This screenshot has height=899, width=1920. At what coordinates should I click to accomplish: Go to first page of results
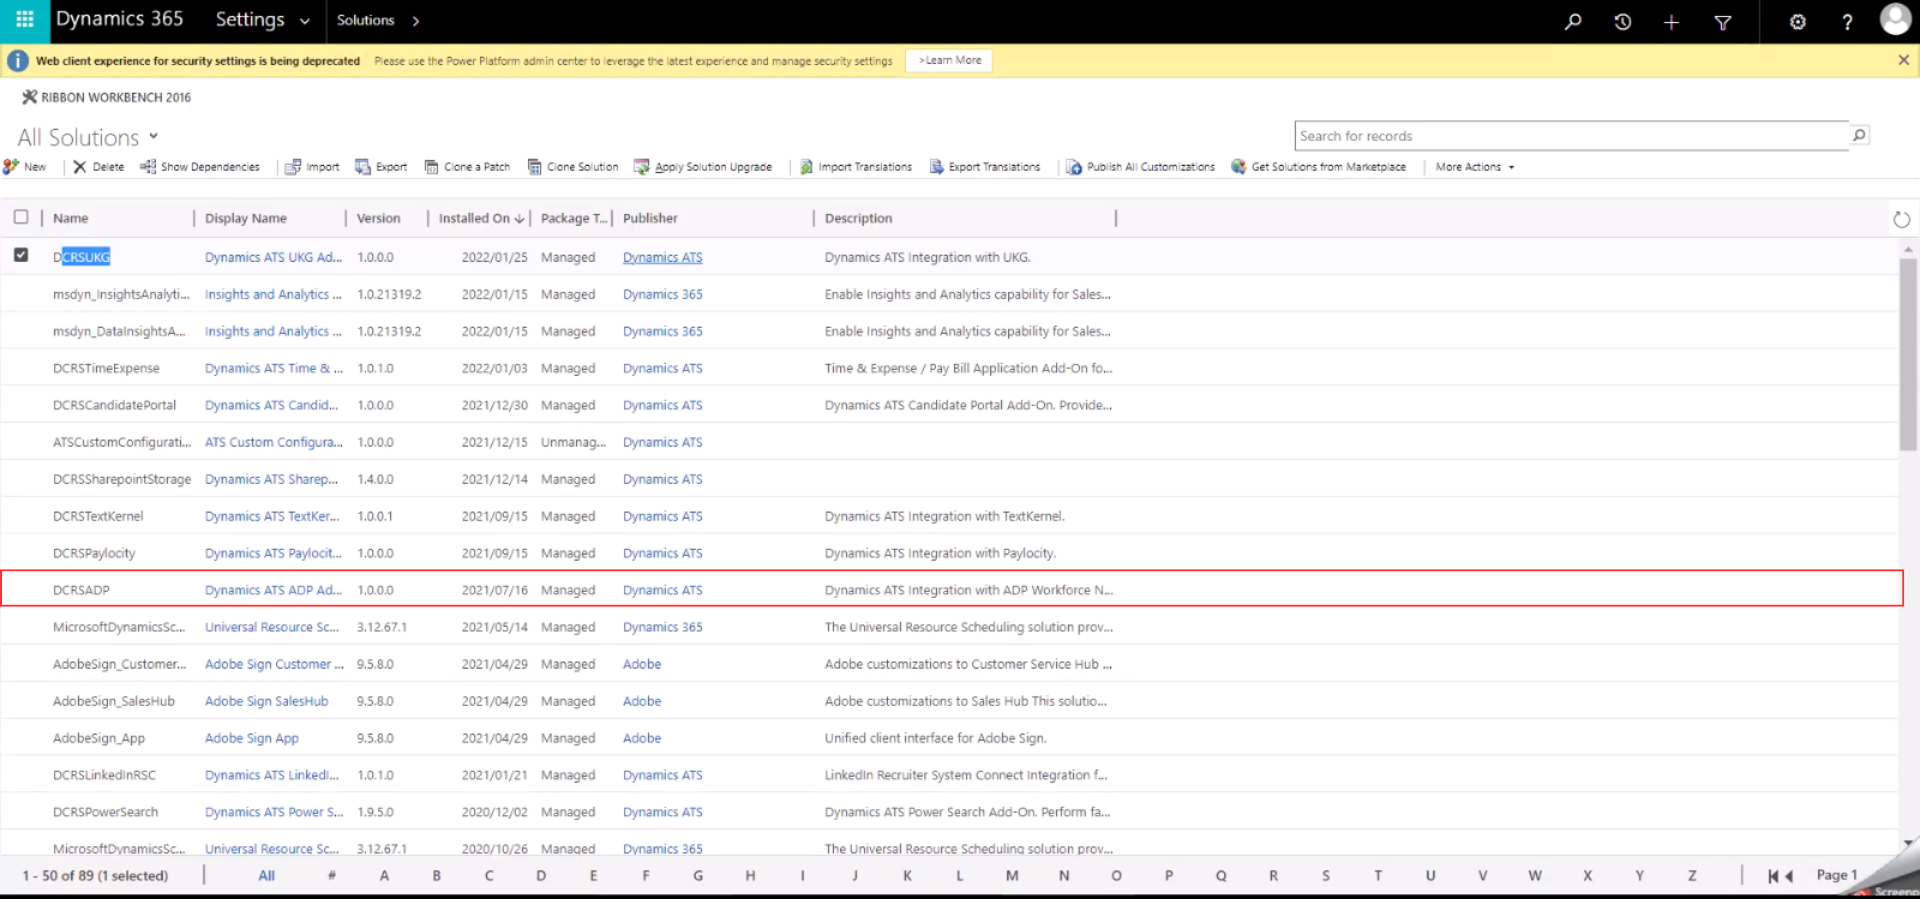point(1773,876)
